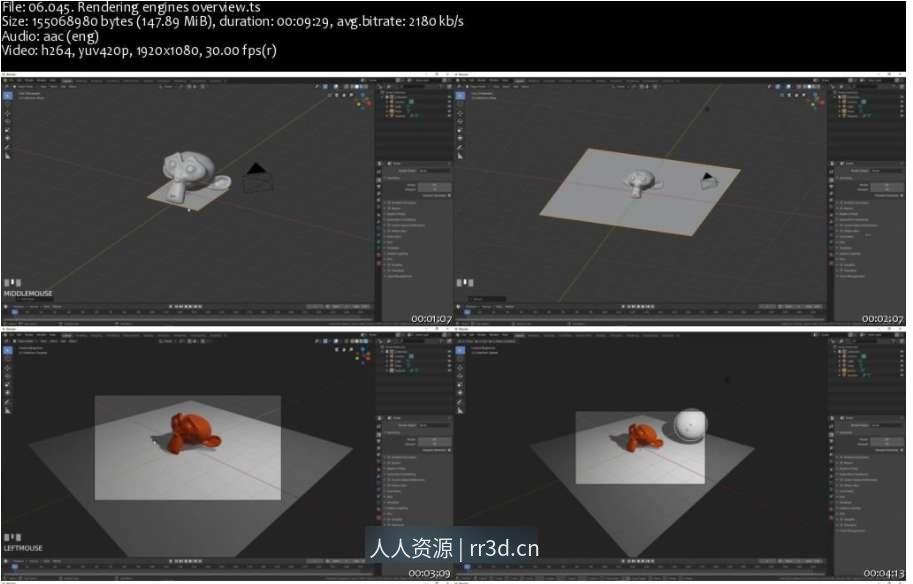Screen dimensions: 913x584
Task: Expand Volumetrics panel in 00:01:07 frame
Action: coord(395,236)
